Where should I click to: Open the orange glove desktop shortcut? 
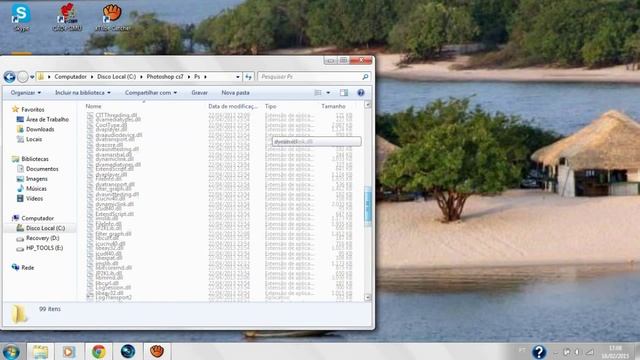click(x=112, y=16)
